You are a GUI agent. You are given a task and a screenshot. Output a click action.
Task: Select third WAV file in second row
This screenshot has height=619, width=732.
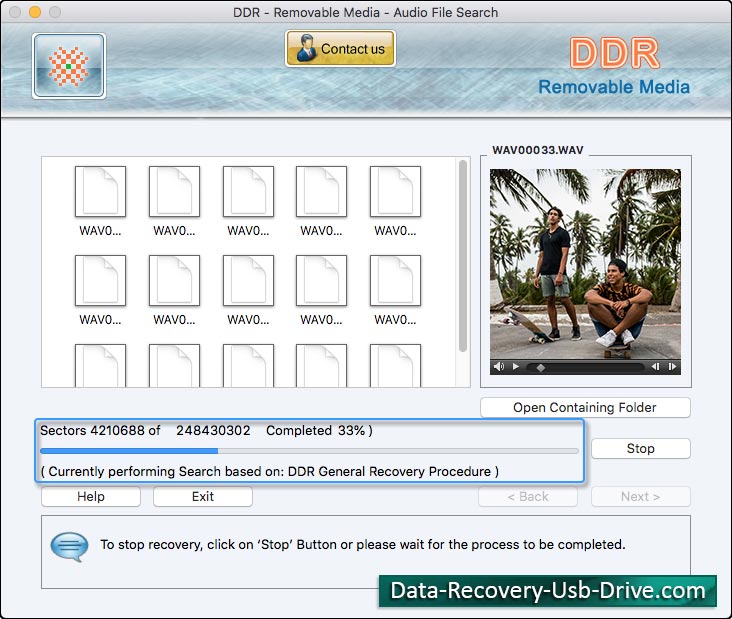248,291
